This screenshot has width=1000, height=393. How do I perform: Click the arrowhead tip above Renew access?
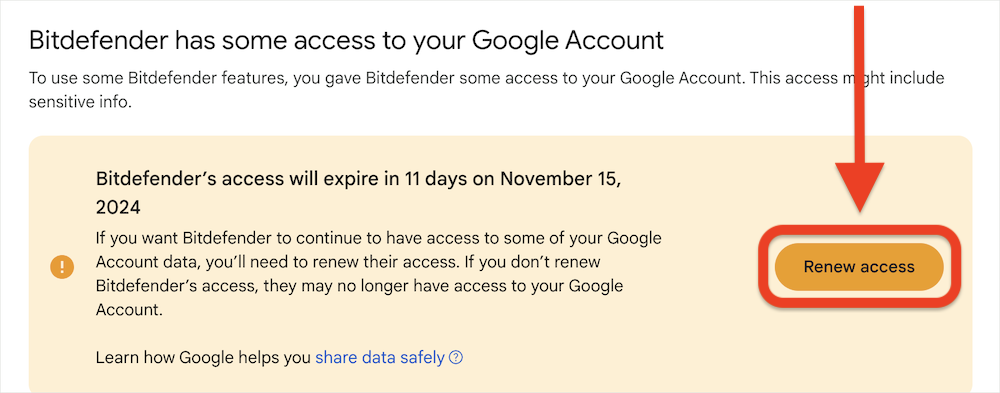tap(859, 205)
